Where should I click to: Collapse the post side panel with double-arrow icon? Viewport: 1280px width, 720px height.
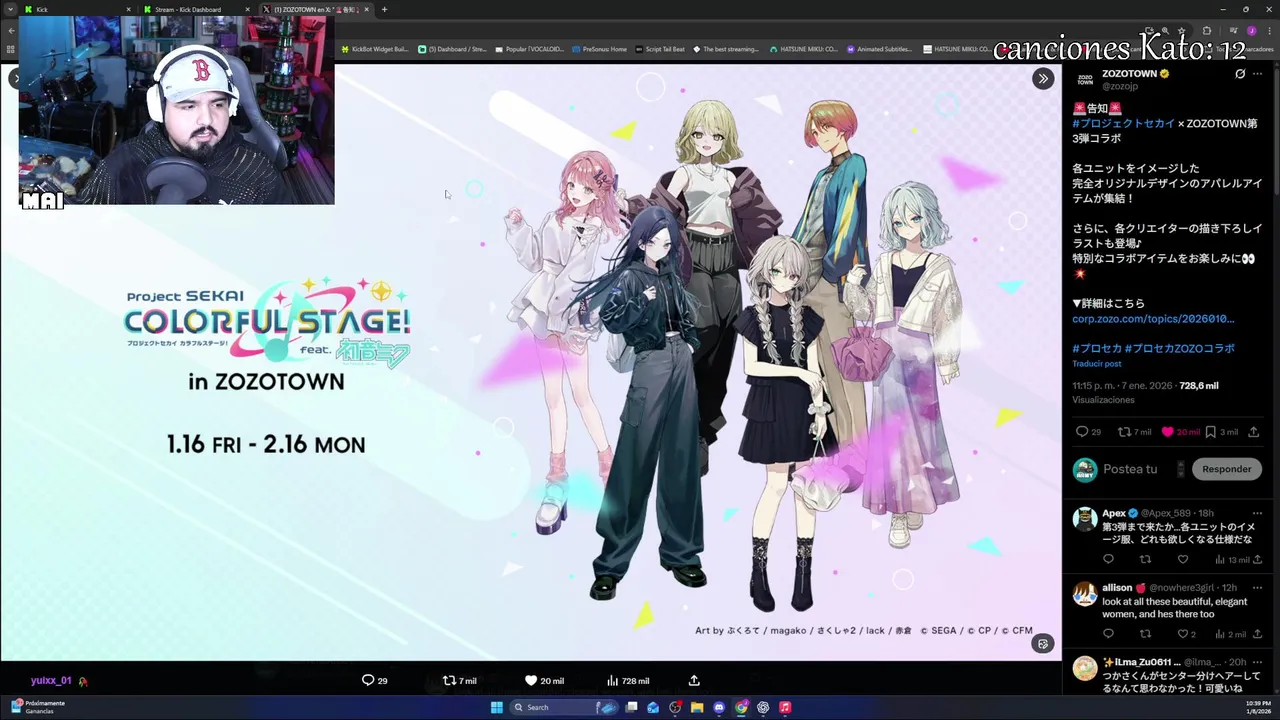pos(1043,78)
